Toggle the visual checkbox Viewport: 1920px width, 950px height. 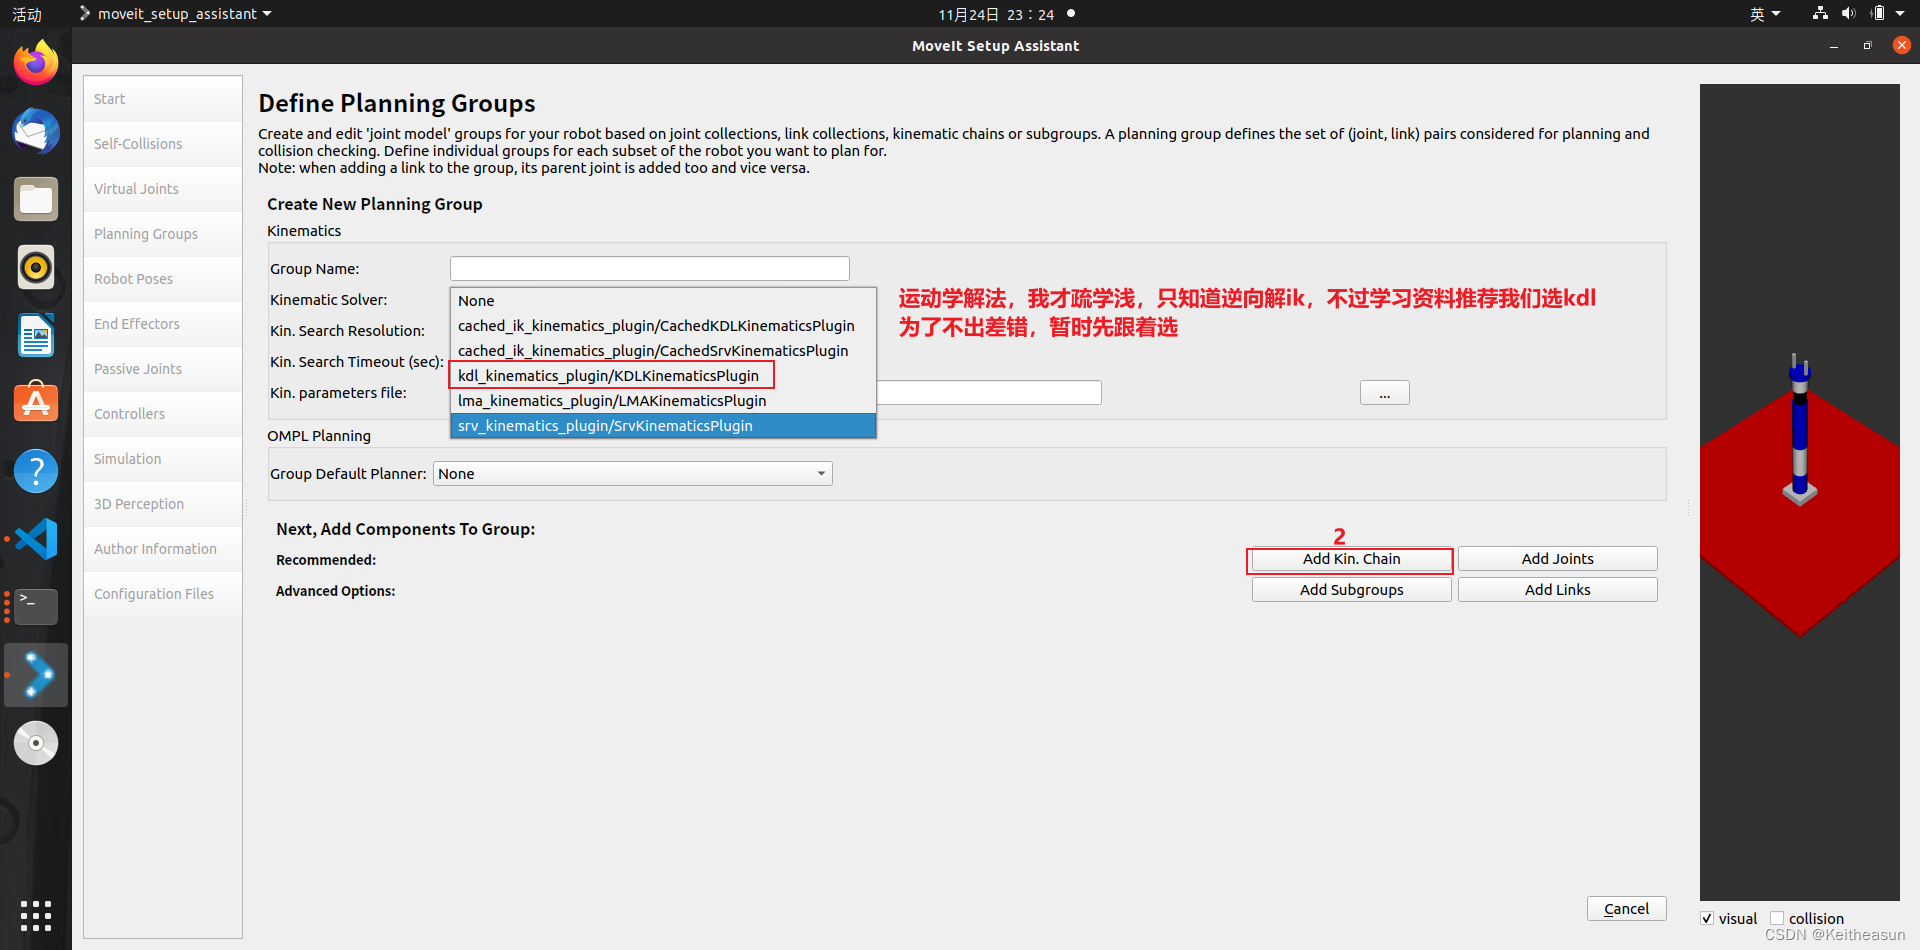(x=1707, y=918)
